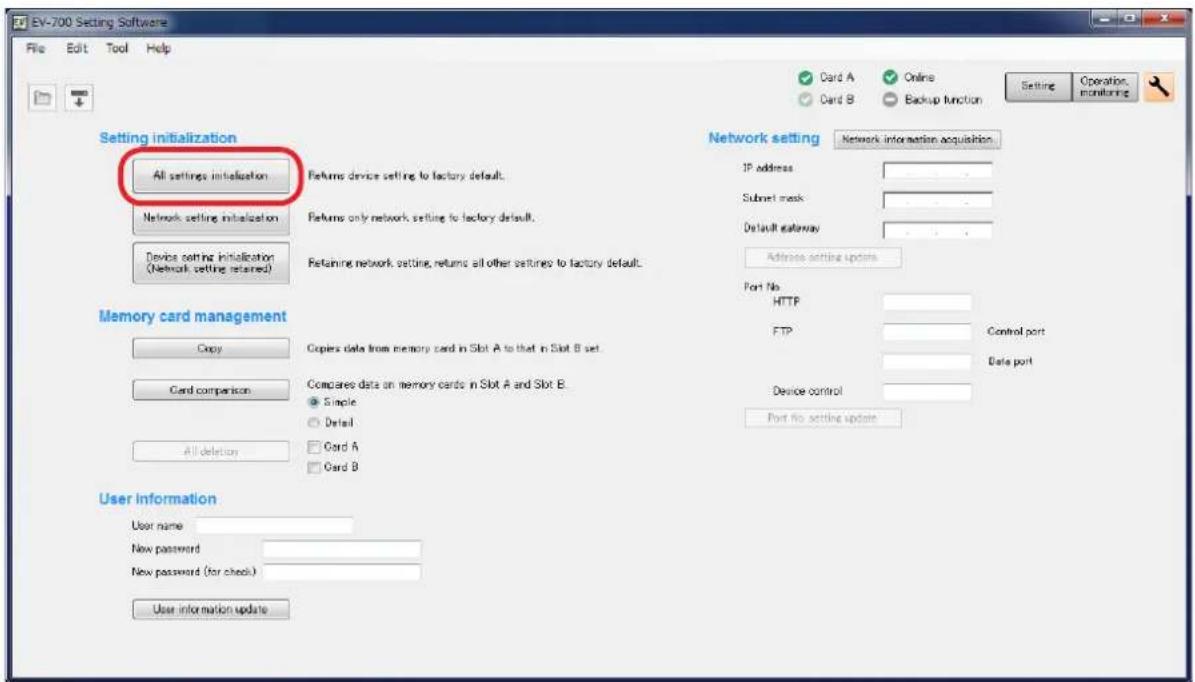
Task: Click the Setting initialization heading
Action: (168, 138)
